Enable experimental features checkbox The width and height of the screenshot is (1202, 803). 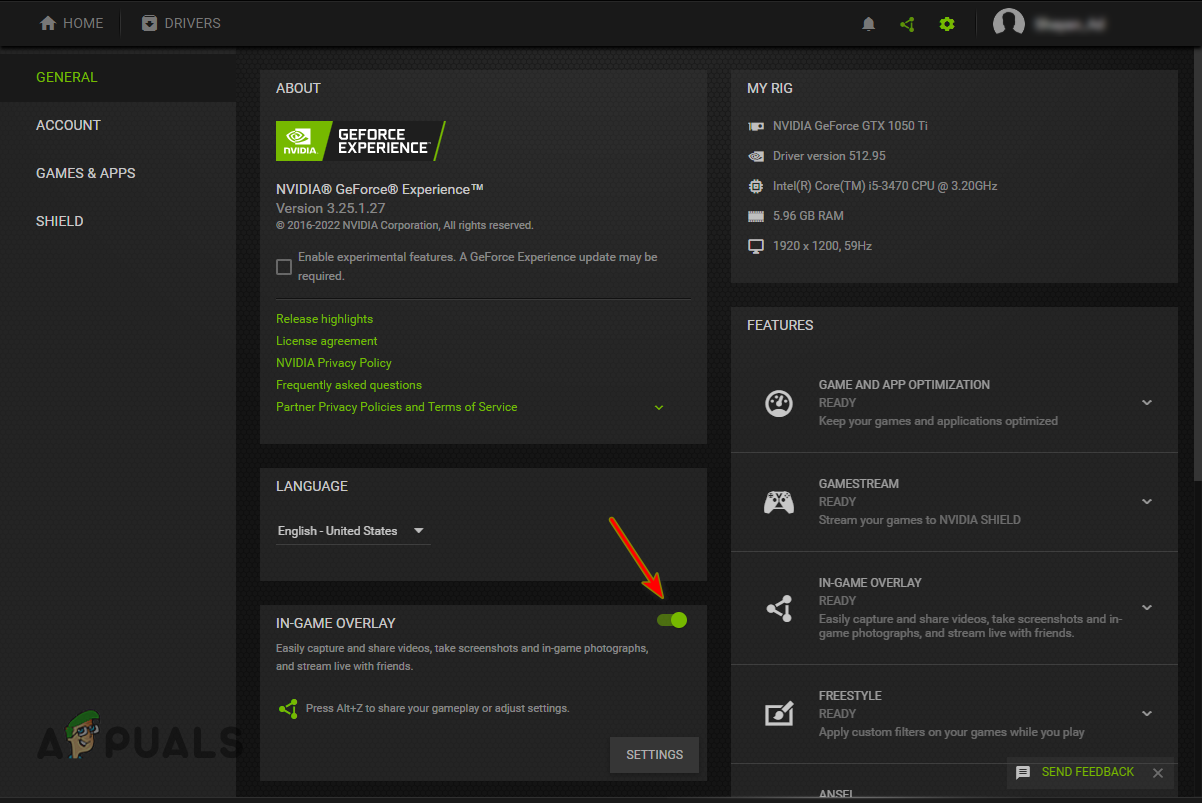[x=284, y=266]
